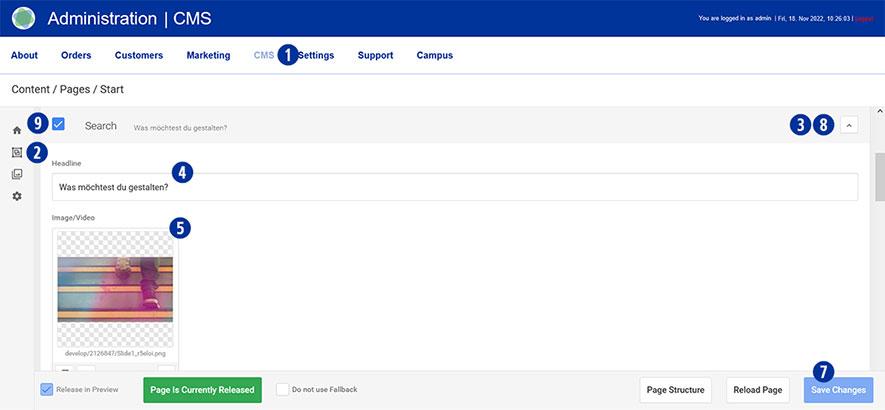Go to the Orders menu item
The width and height of the screenshot is (885, 410).
[76, 55]
